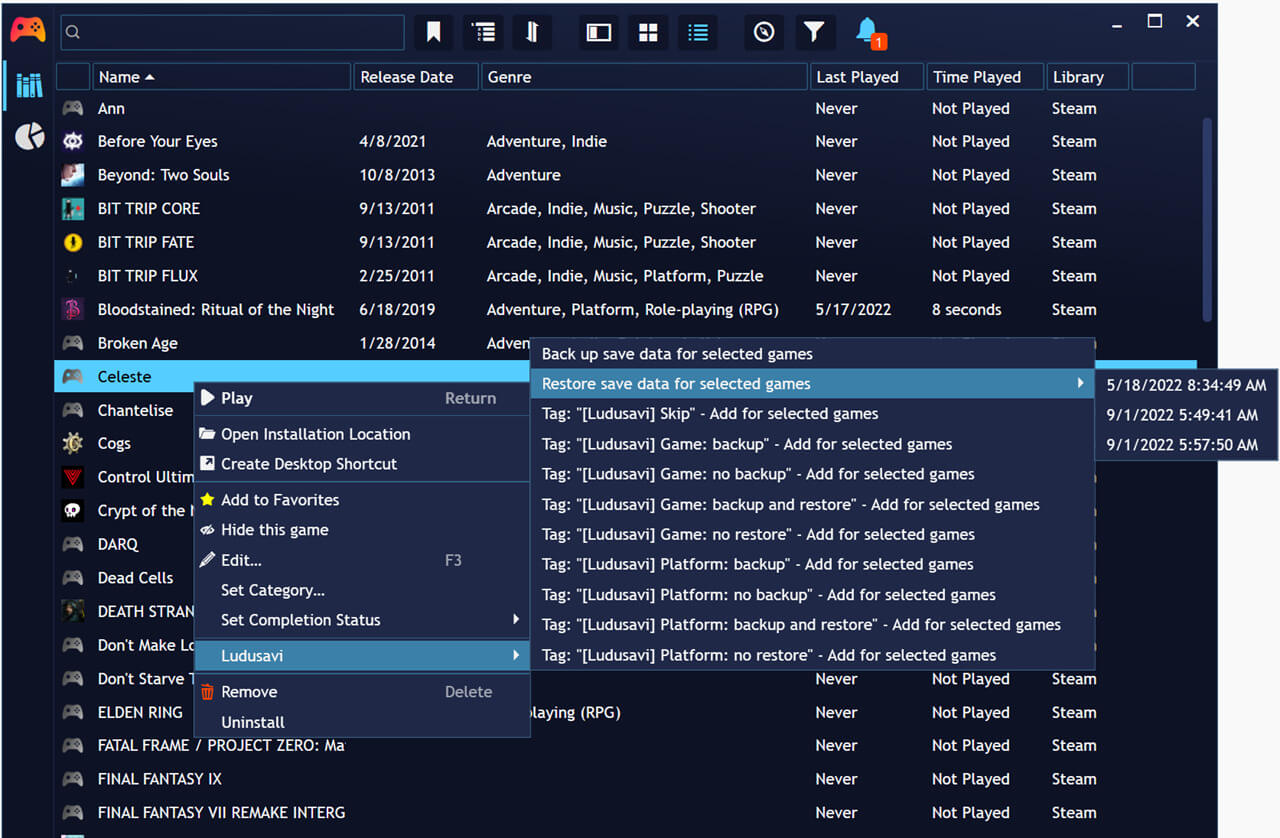
Task: Toggle the Explorer panel compass icon
Action: click(x=765, y=32)
